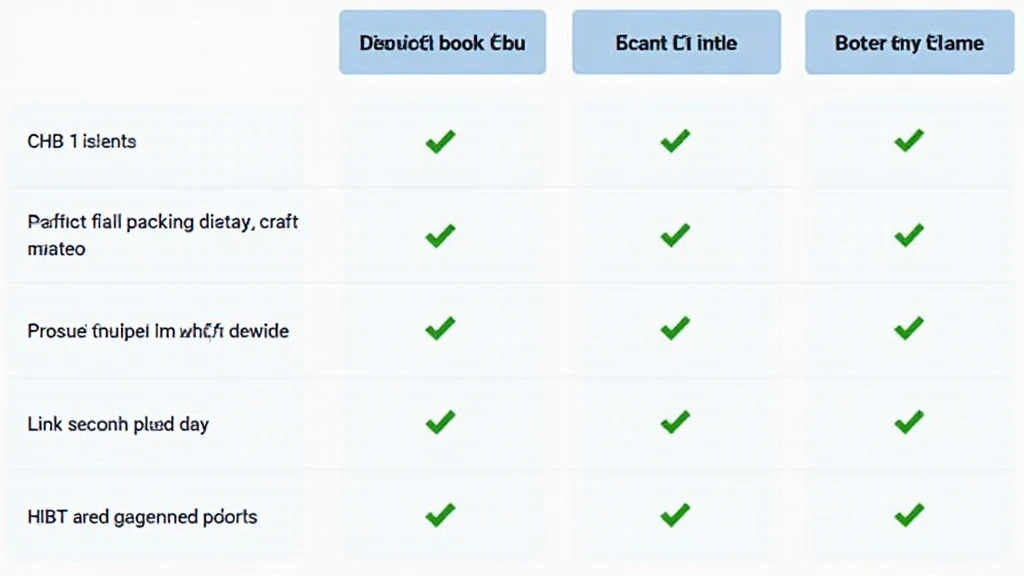Click 'Parfict fiall packing' checkmark in middle column
Image resolution: width=1024 pixels, height=576 pixels.
click(675, 235)
